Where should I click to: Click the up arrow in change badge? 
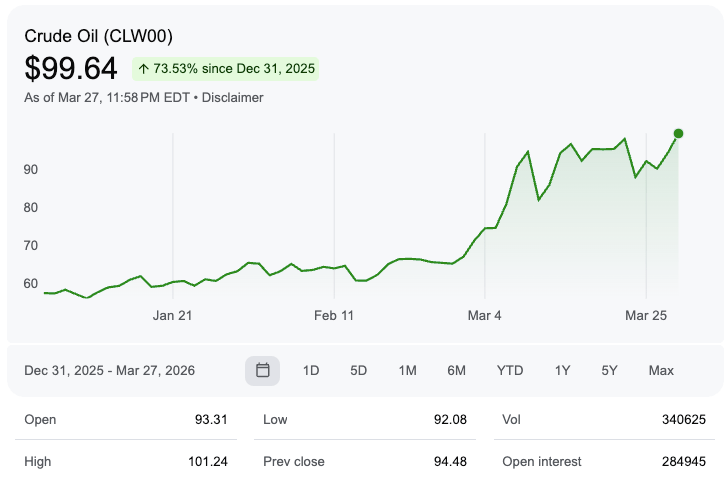[144, 69]
